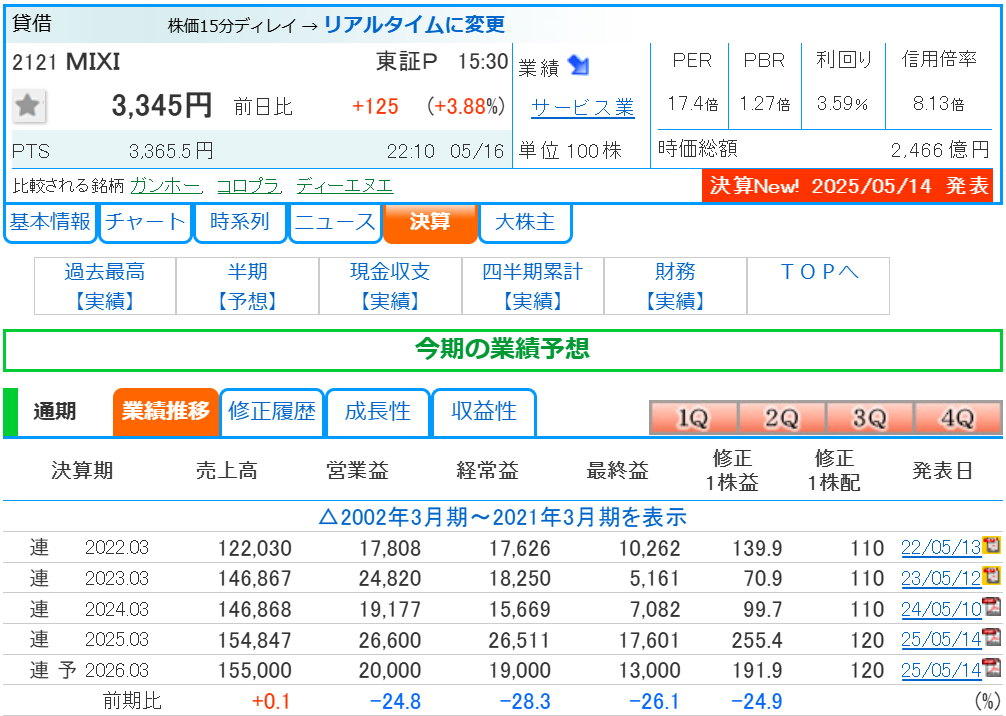Screen dimensions: 1006x716
Task: Jump to 四半期累計【実績】 section
Action: [x=533, y=286]
